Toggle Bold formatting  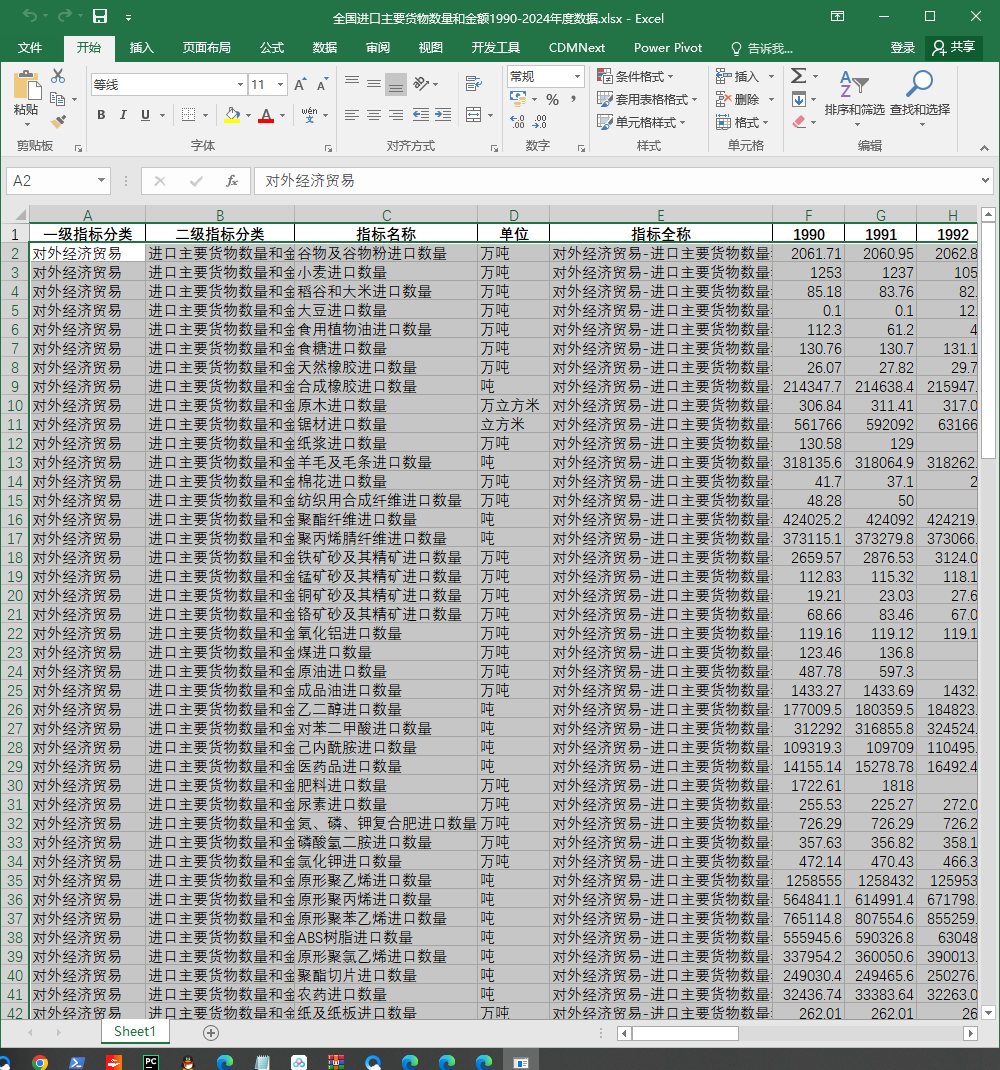coord(101,115)
